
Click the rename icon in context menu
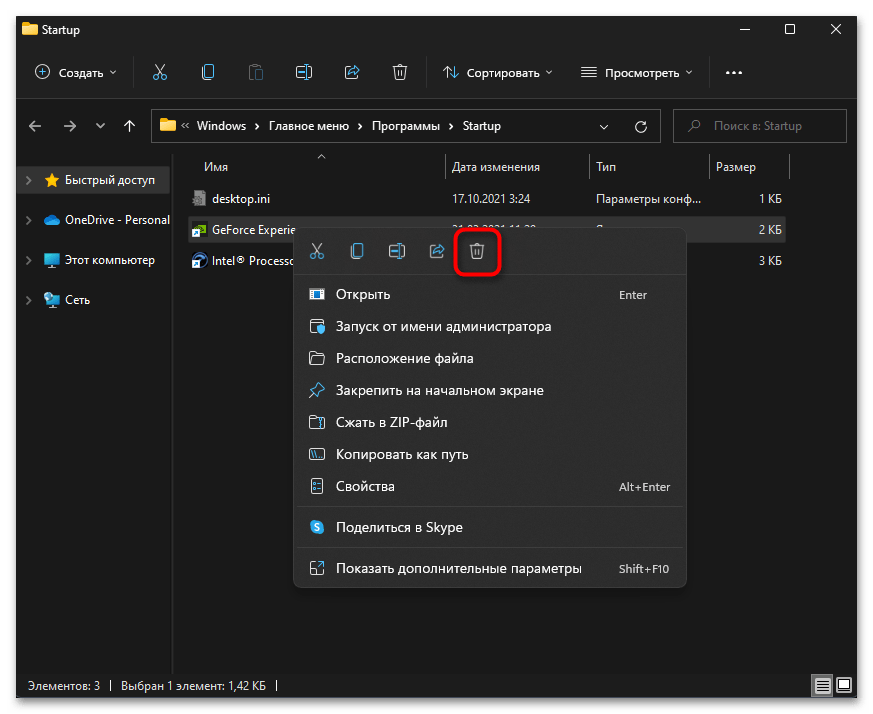point(397,251)
